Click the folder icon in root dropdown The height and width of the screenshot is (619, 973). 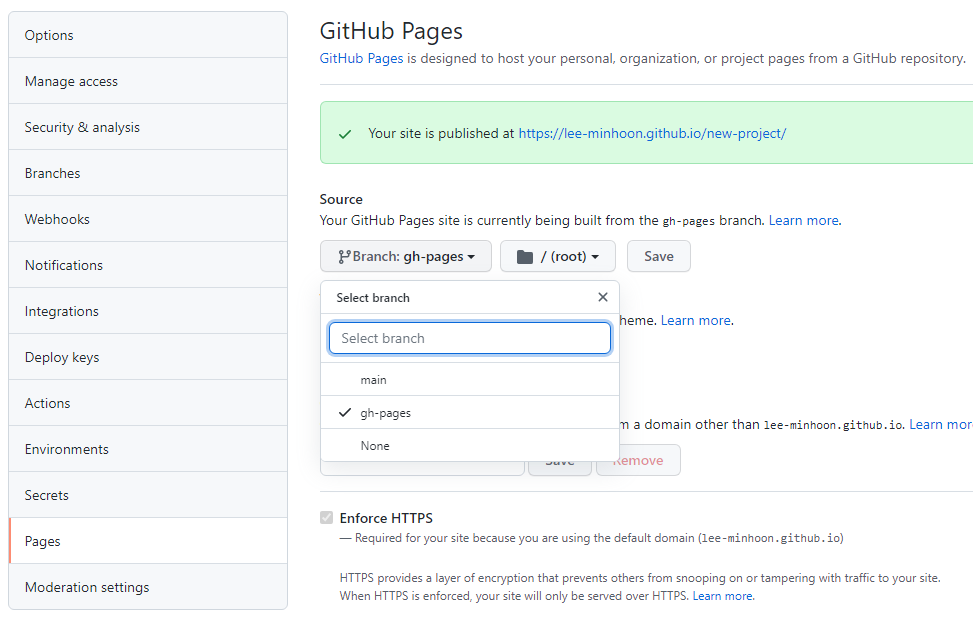pos(525,257)
